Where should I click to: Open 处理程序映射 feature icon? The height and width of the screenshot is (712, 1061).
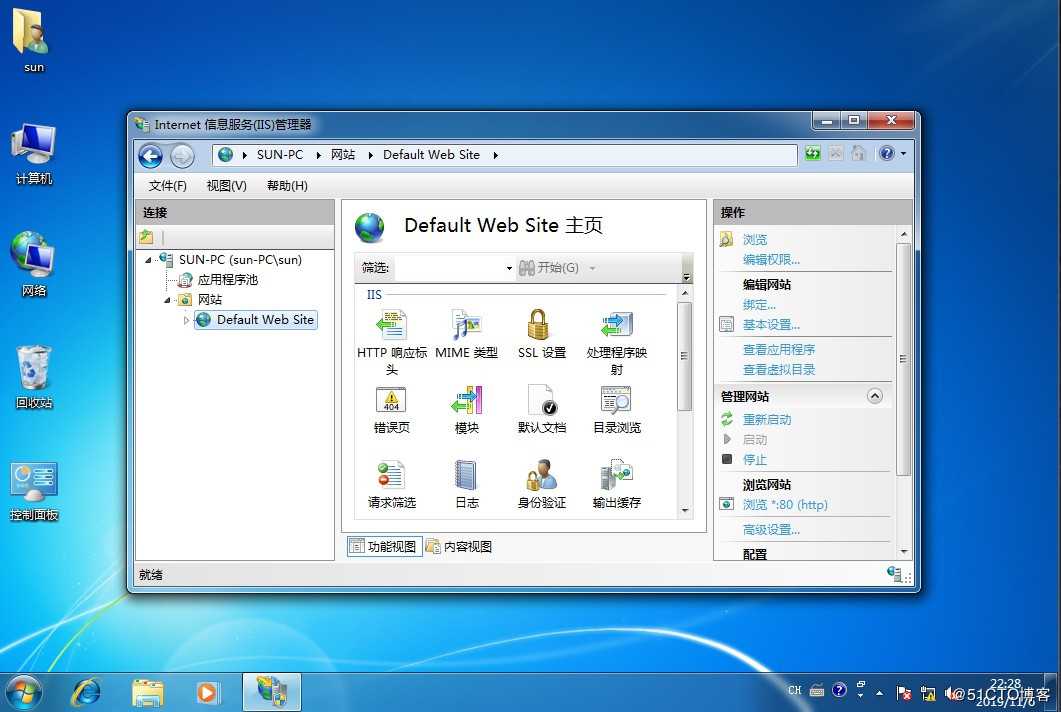pyautogui.click(x=616, y=325)
